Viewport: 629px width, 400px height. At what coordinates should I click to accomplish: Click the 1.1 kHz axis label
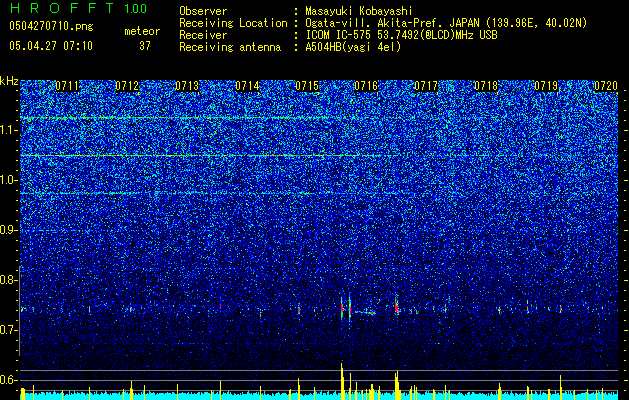click(x=9, y=130)
